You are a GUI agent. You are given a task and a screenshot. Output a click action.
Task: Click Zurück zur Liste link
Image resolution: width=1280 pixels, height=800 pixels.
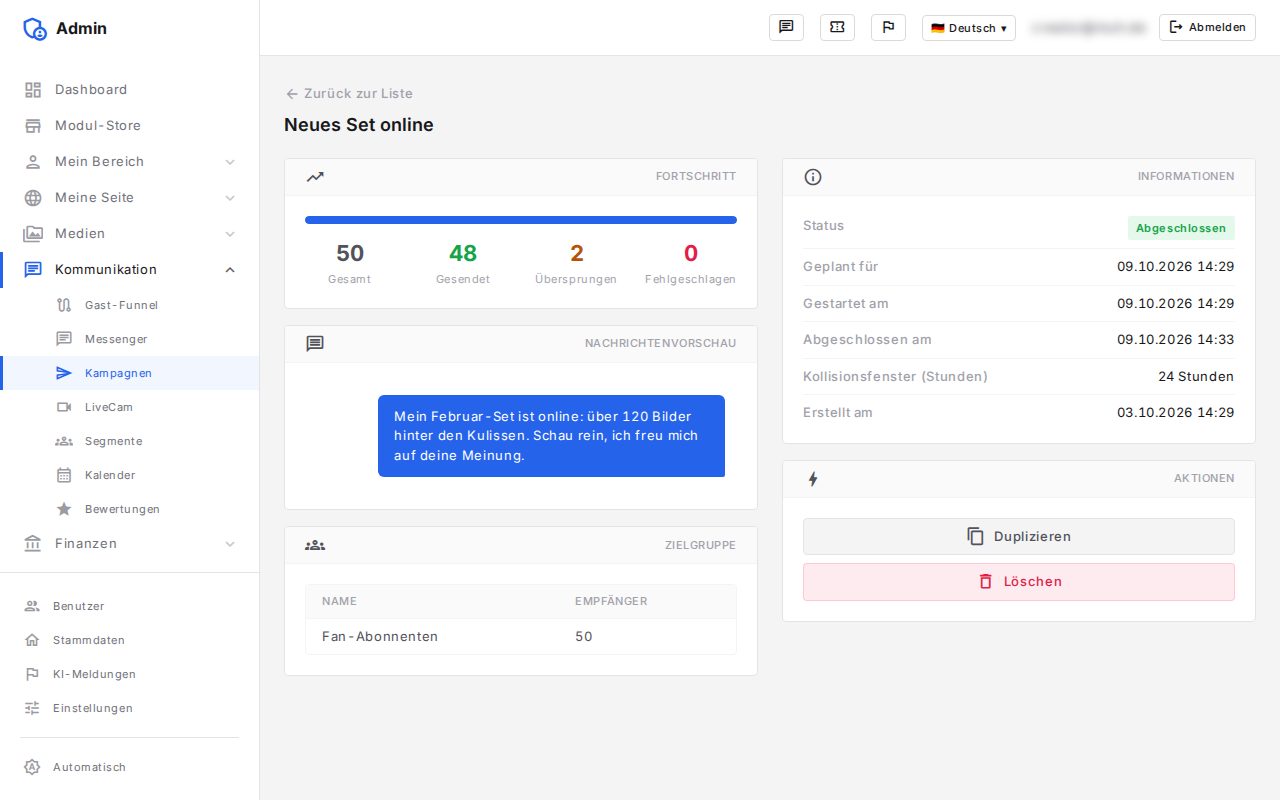coord(349,93)
